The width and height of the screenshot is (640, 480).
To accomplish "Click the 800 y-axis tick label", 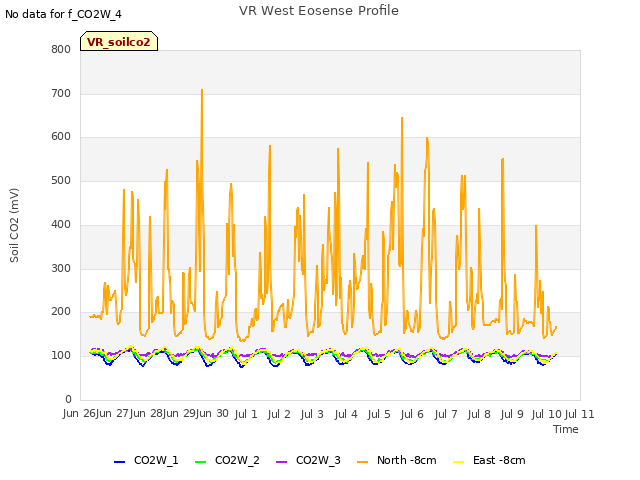I will (x=61, y=49).
